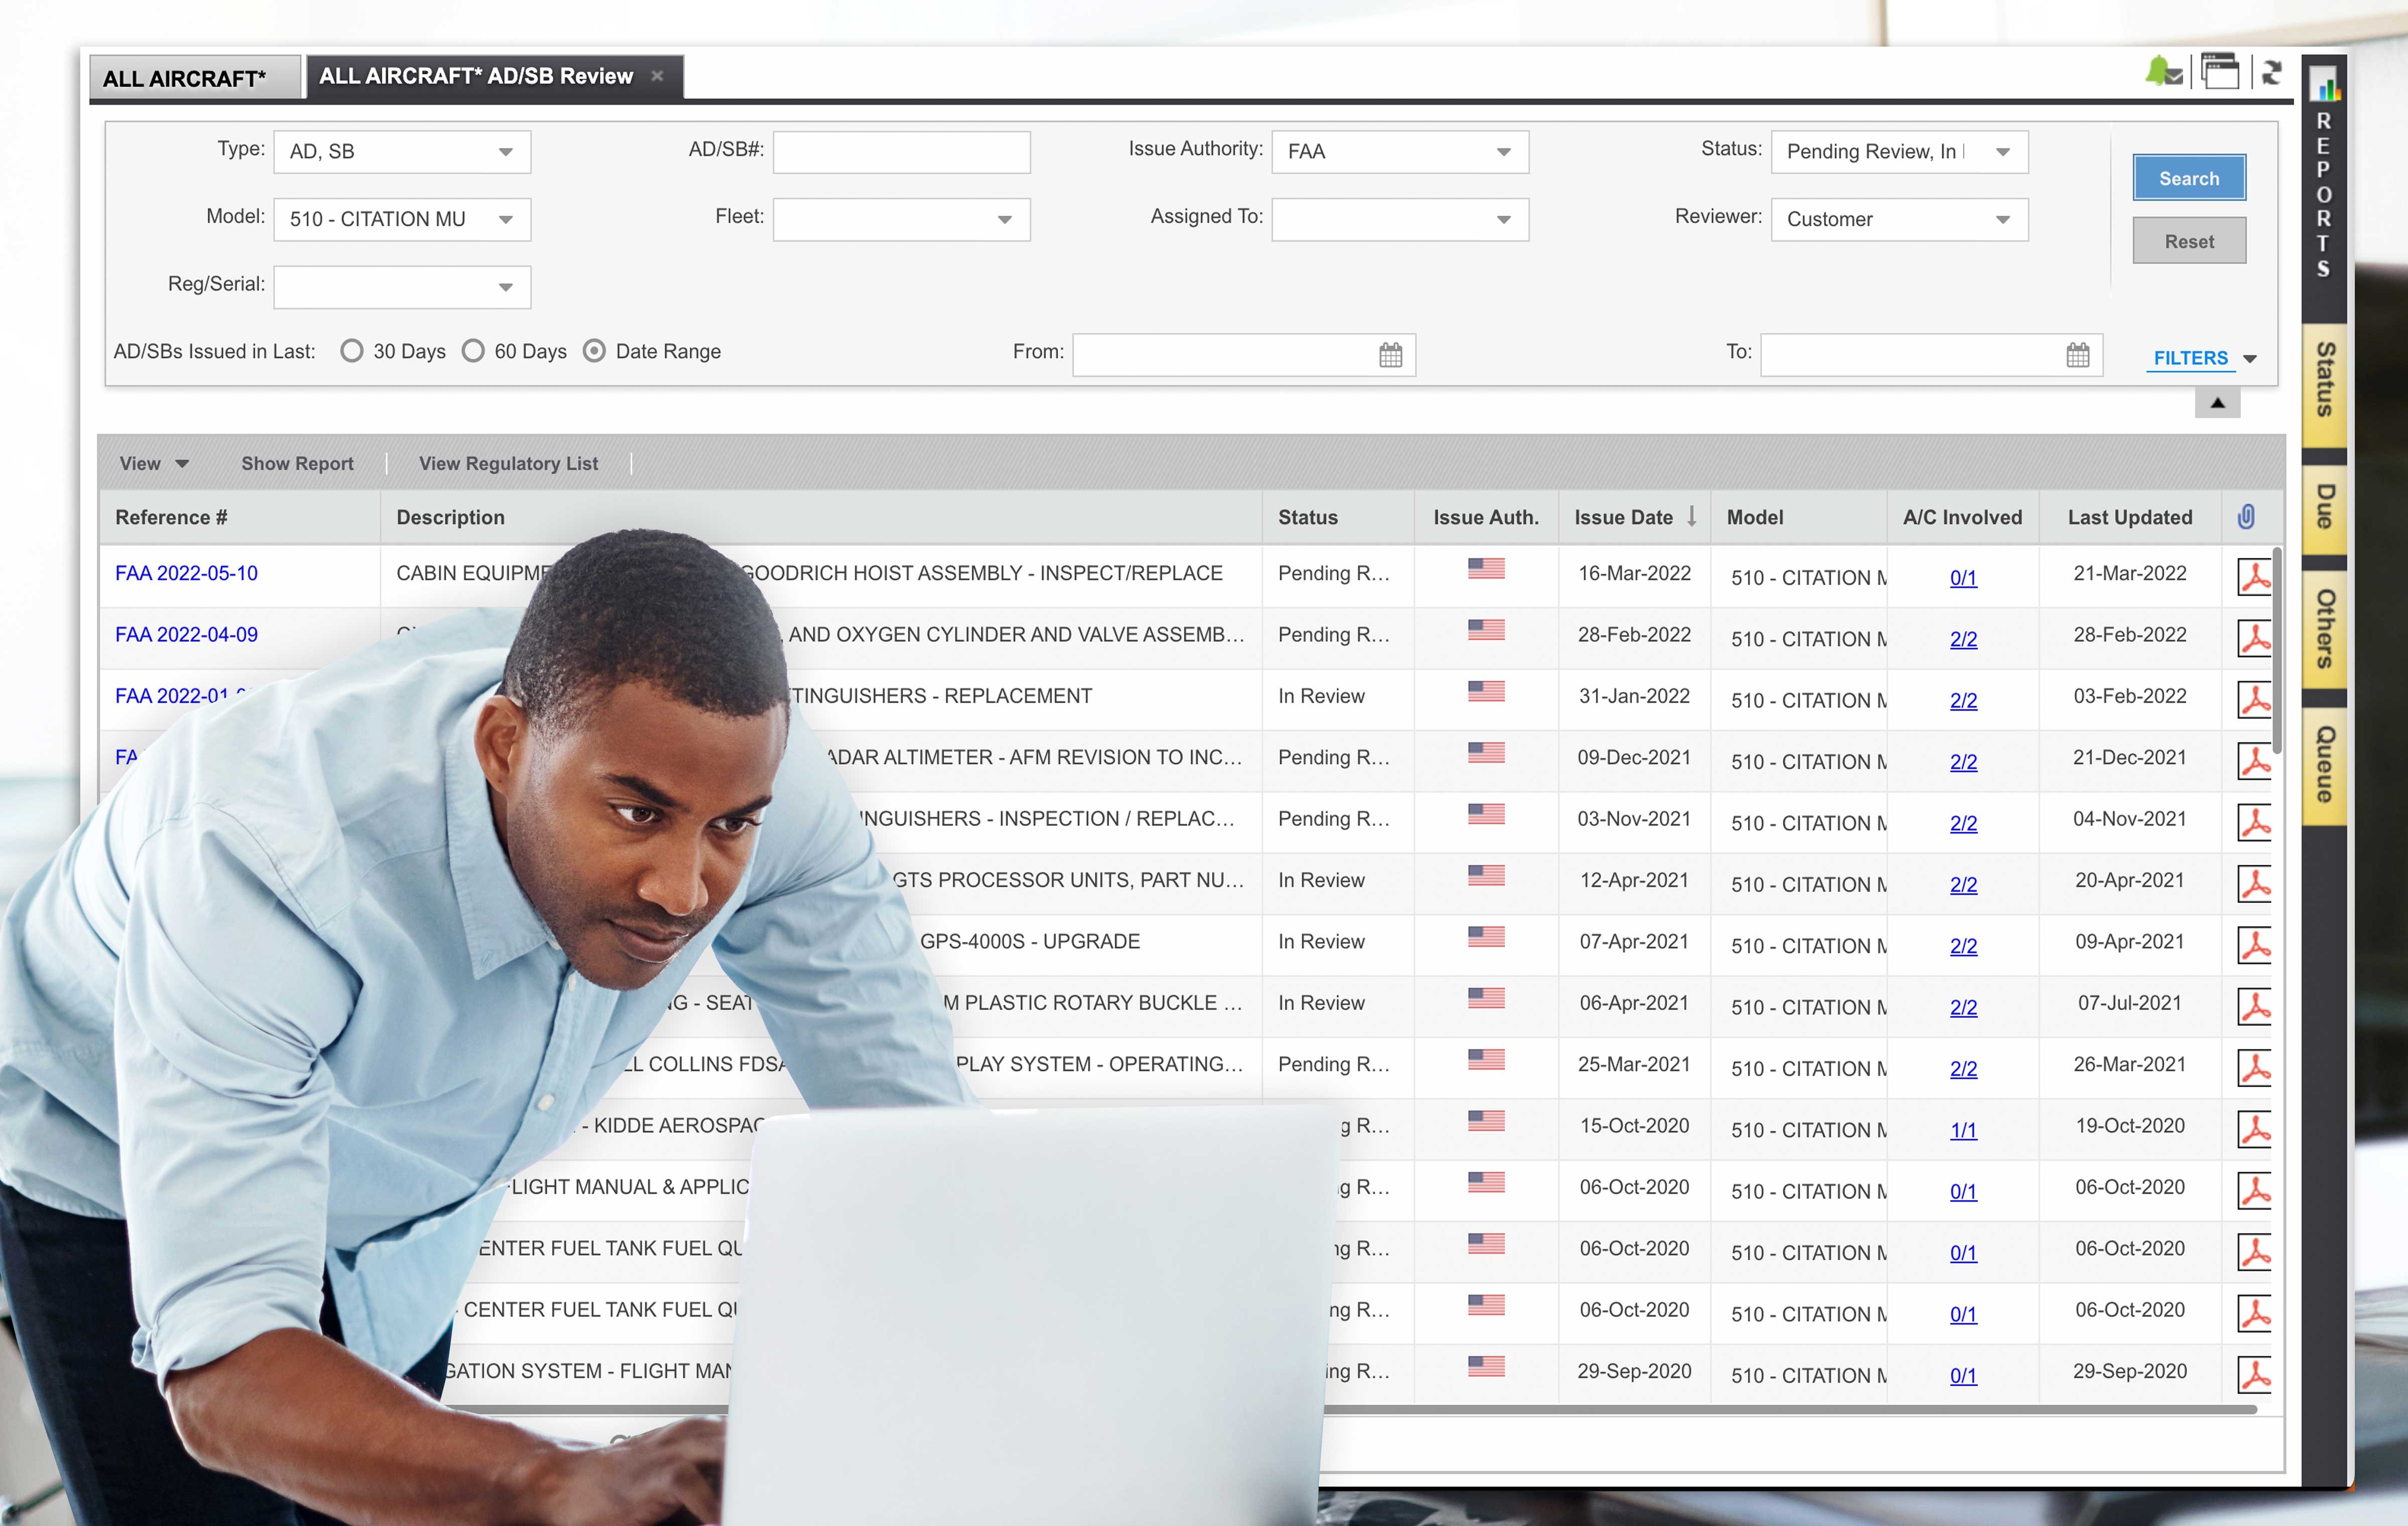Screen dimensions: 2408x1526
Task: Select the Date Range radio button
Action: coord(595,351)
